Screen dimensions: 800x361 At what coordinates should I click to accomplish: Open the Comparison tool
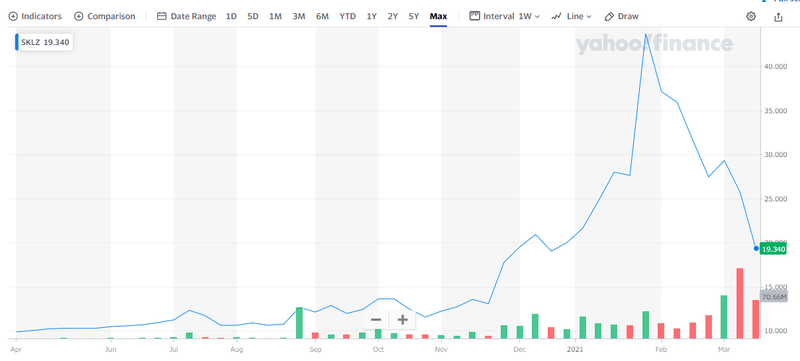pyautogui.click(x=105, y=16)
